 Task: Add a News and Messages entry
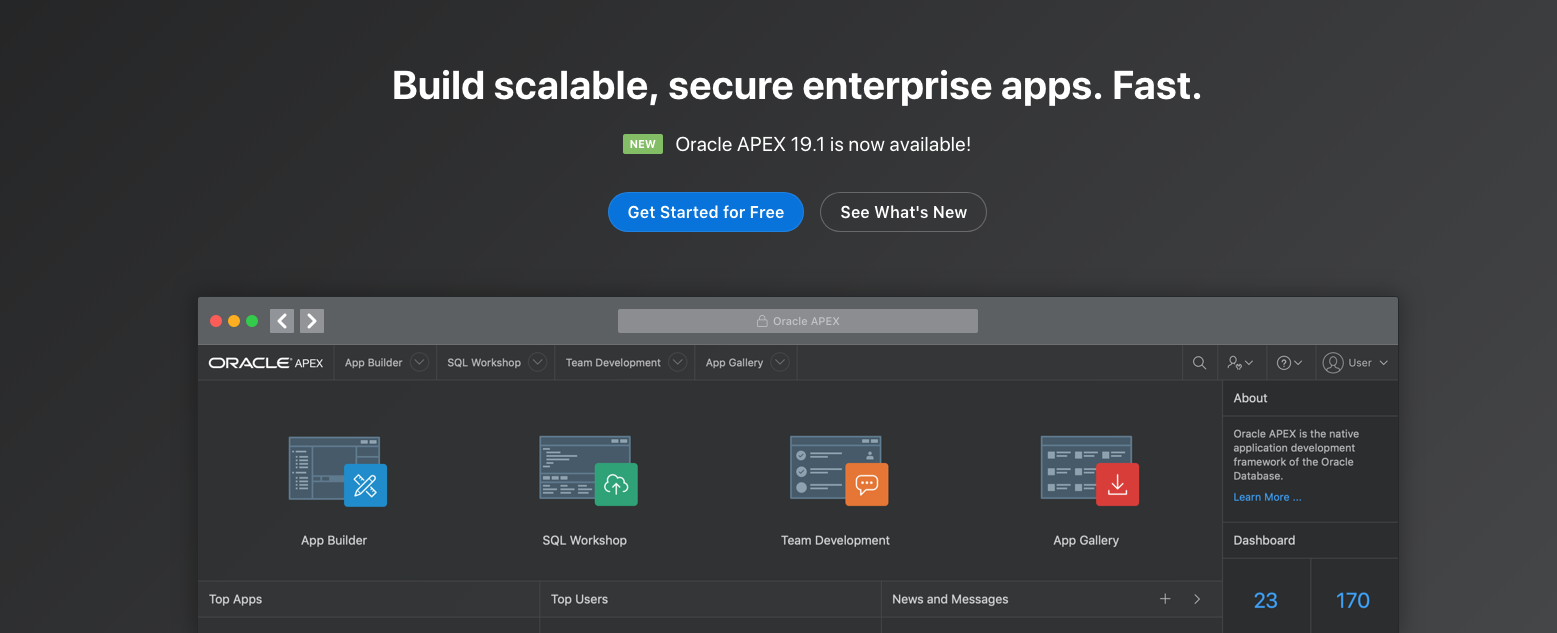coord(1165,599)
